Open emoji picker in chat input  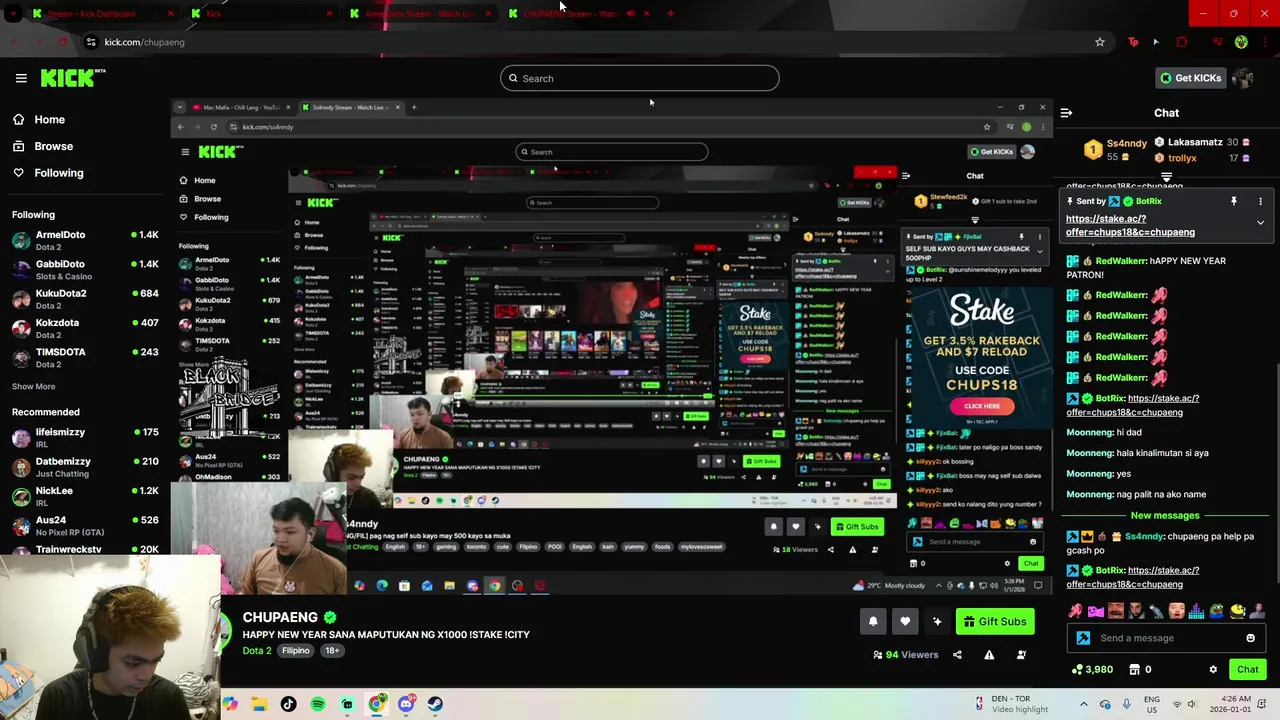1250,638
